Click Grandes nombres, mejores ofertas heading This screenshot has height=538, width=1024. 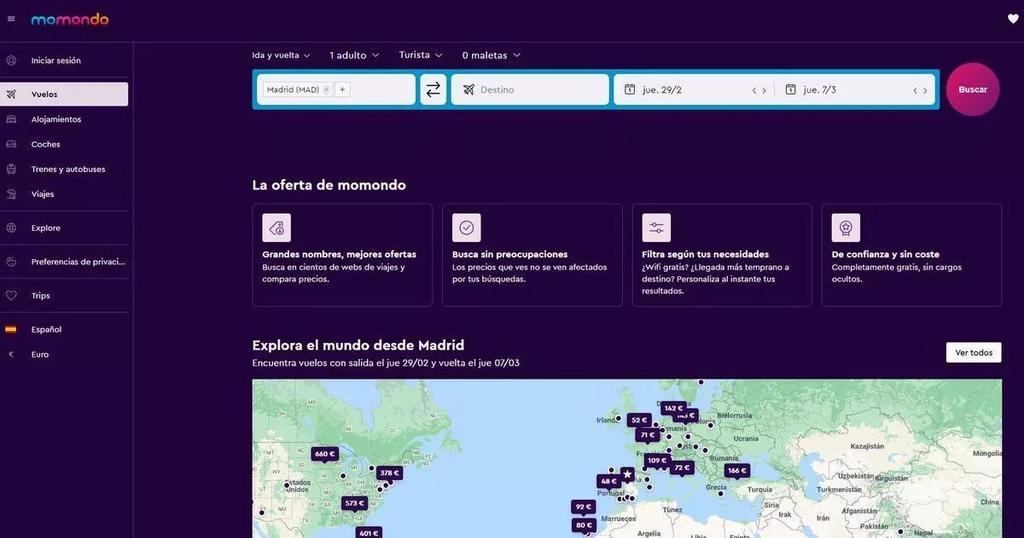point(339,254)
